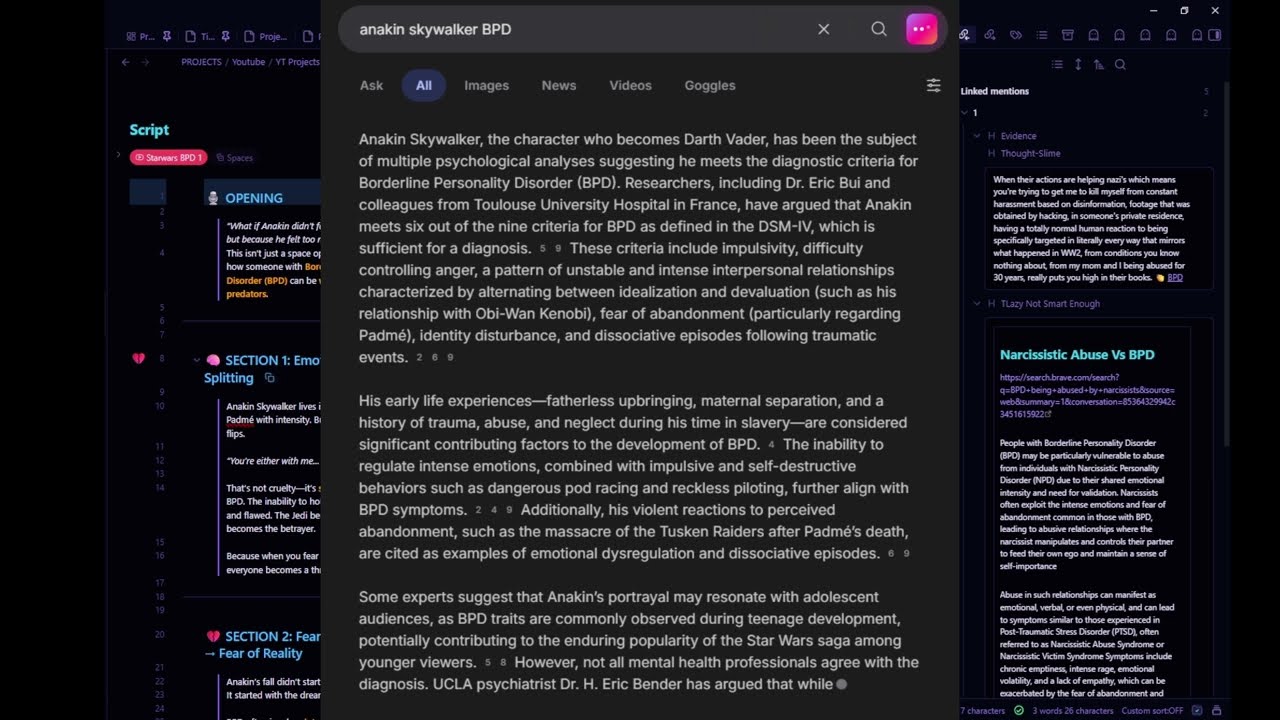
Task: Click the Linked mentions header
Action: coord(995,91)
